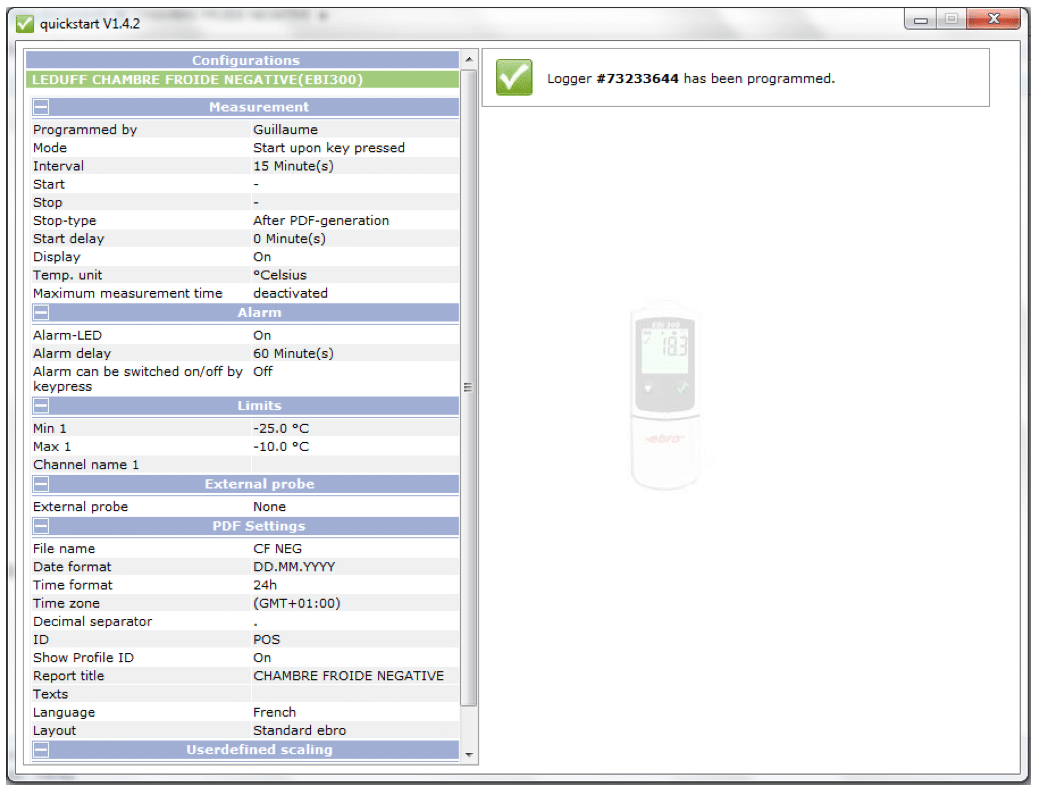
Task: Collapse the Alarm section
Action: point(42,313)
